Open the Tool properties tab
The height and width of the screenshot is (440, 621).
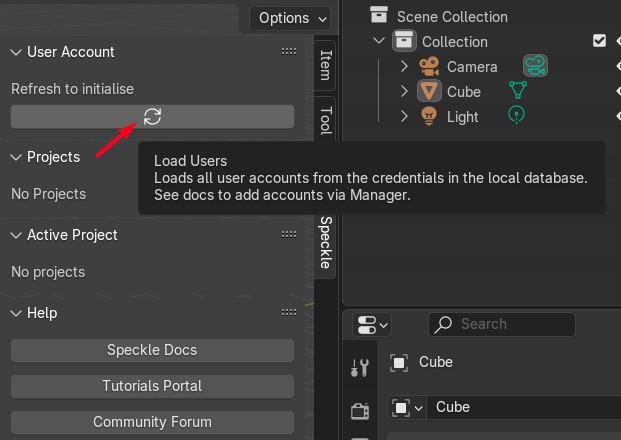[x=360, y=368]
